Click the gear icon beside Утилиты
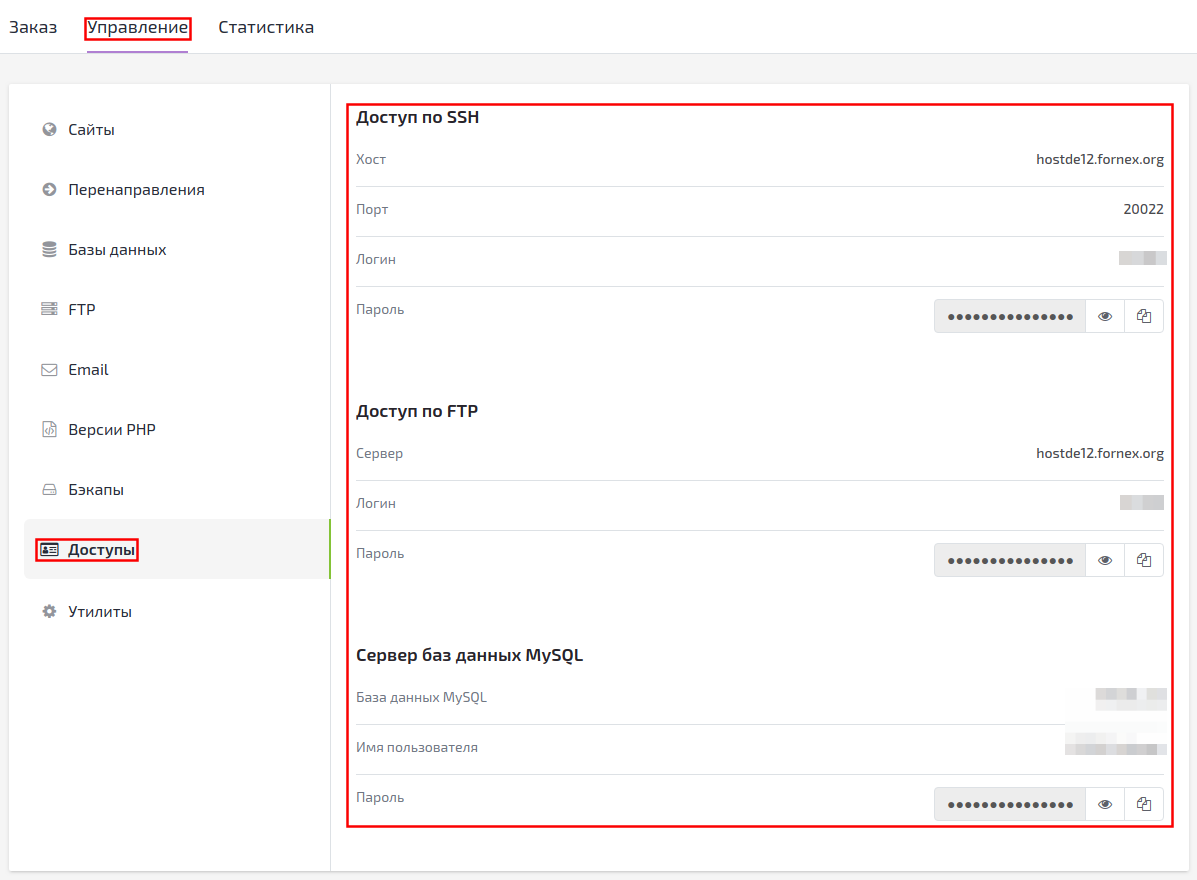 point(49,611)
